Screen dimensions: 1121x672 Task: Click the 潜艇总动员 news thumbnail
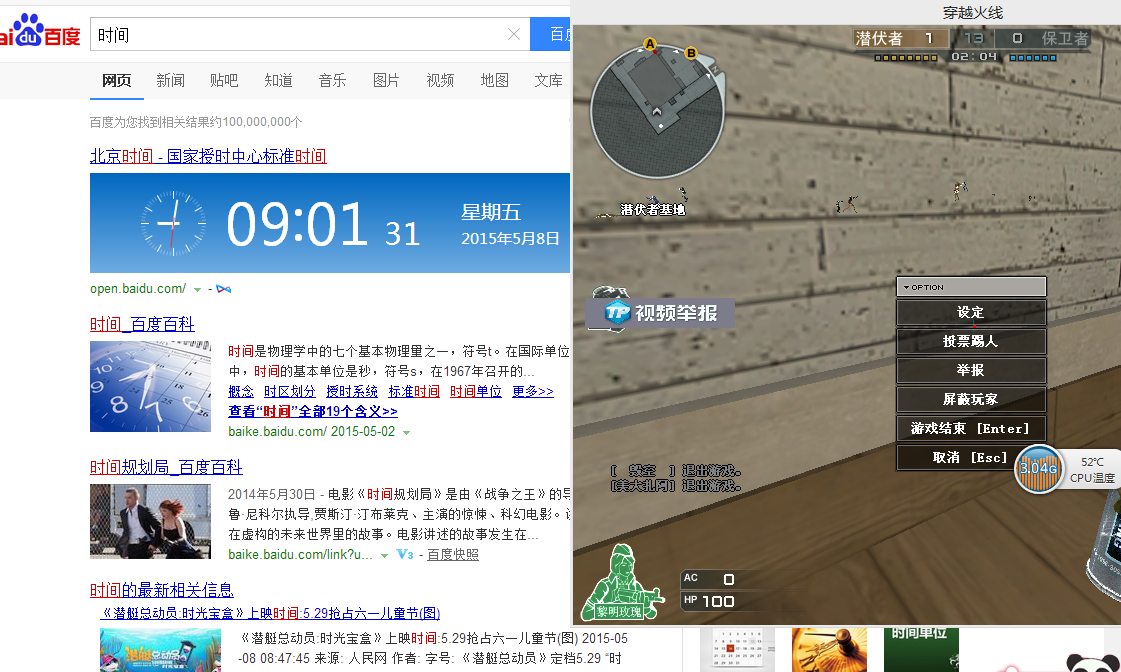(x=160, y=650)
